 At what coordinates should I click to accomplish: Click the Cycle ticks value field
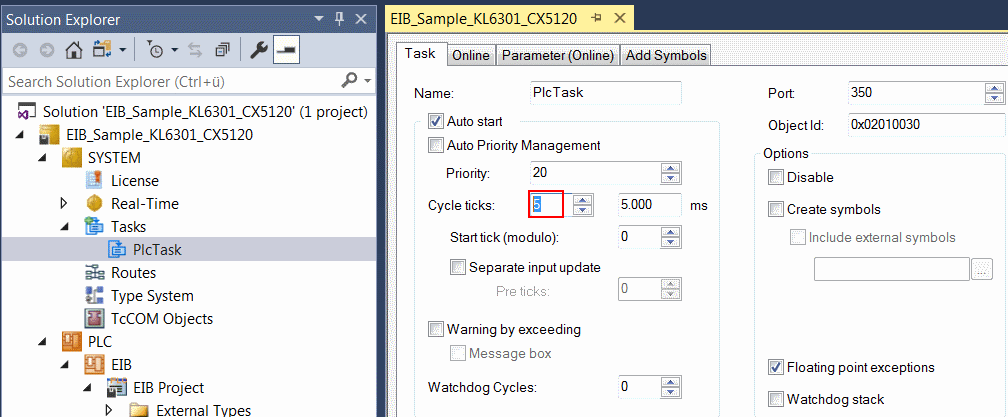pyautogui.click(x=550, y=204)
